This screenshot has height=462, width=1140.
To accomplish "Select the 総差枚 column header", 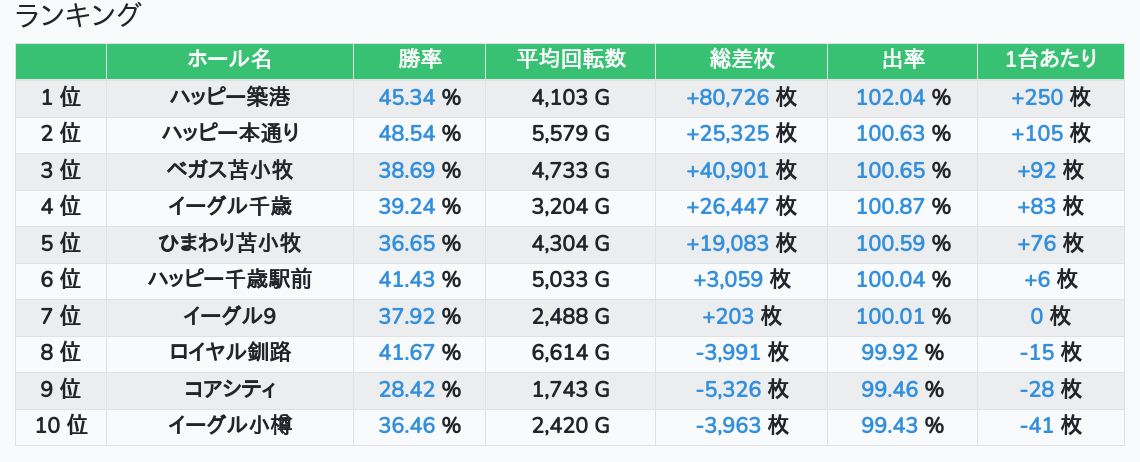I will [741, 60].
